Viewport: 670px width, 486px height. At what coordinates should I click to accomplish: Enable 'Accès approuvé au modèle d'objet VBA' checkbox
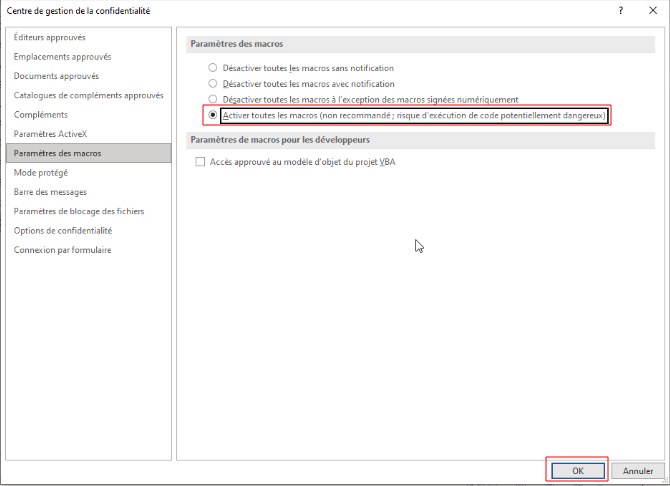pyautogui.click(x=201, y=161)
